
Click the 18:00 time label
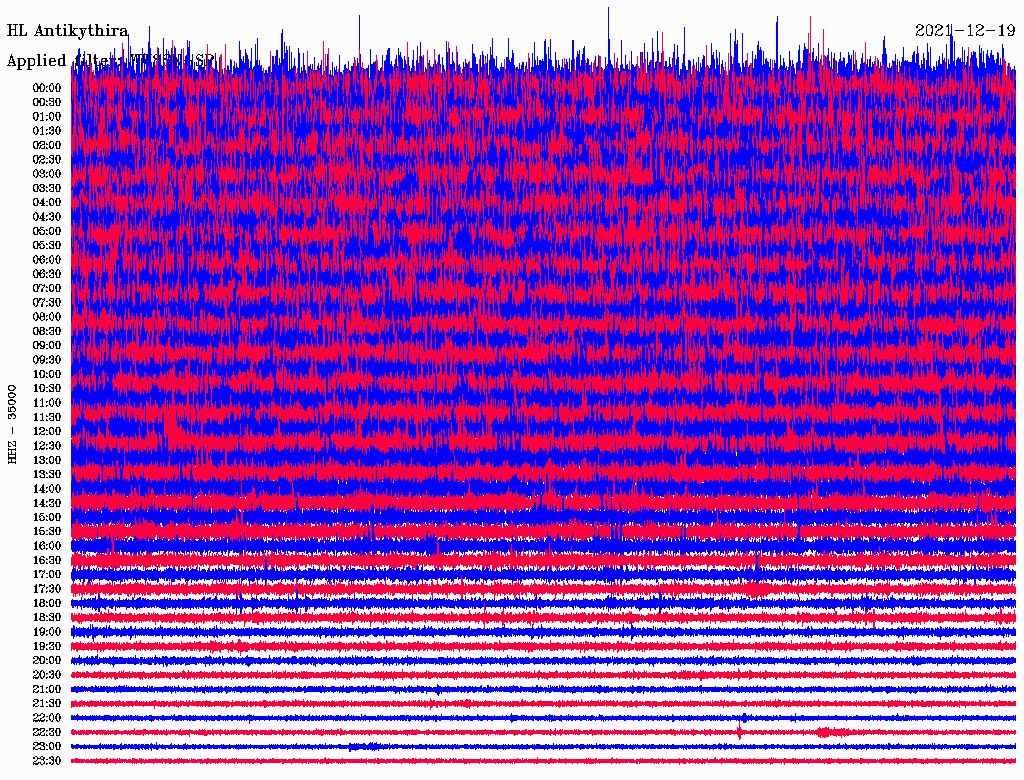pos(47,604)
